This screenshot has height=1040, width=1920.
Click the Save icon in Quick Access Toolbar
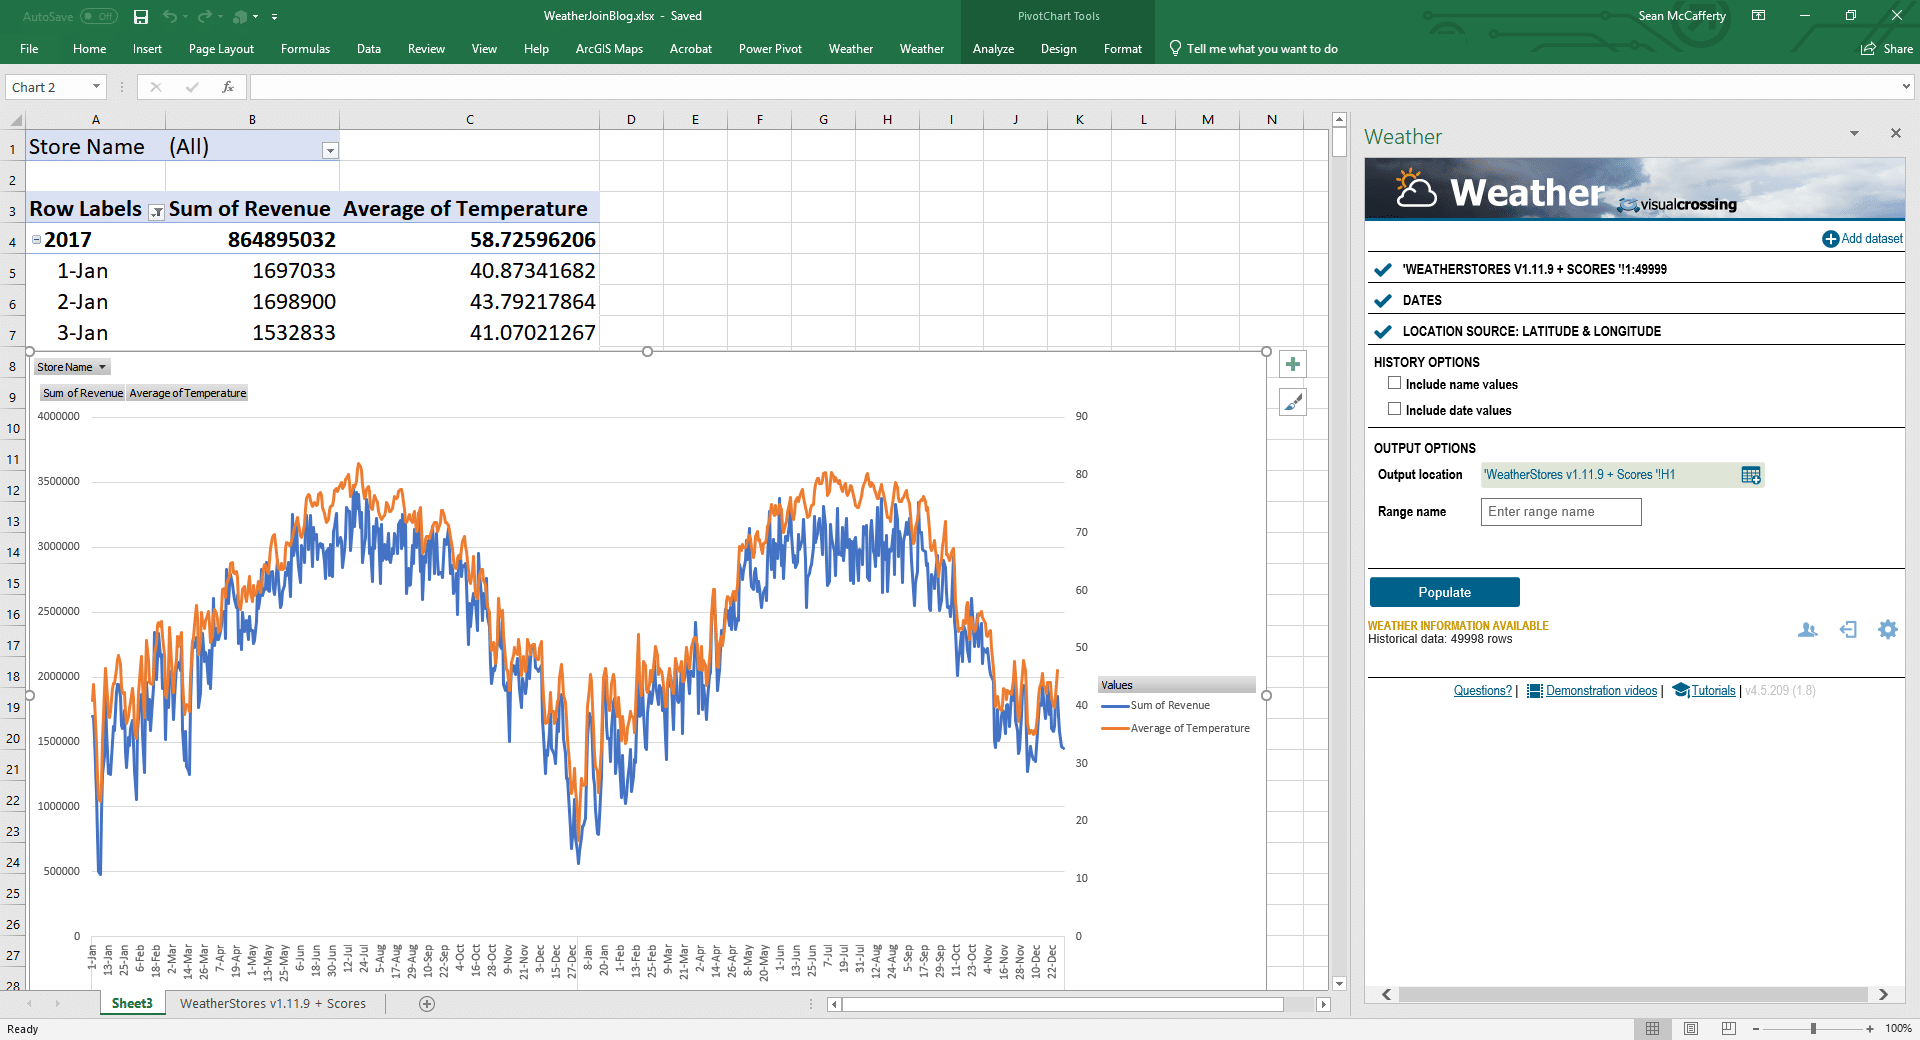point(140,16)
